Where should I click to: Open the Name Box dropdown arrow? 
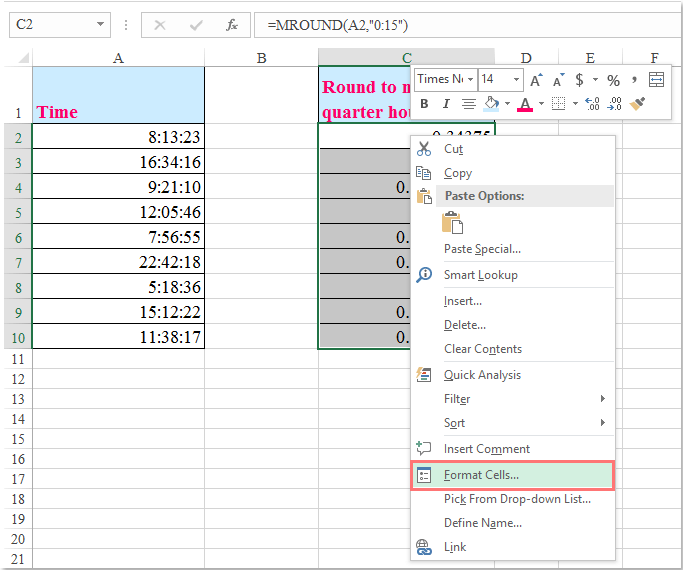pyautogui.click(x=101, y=24)
